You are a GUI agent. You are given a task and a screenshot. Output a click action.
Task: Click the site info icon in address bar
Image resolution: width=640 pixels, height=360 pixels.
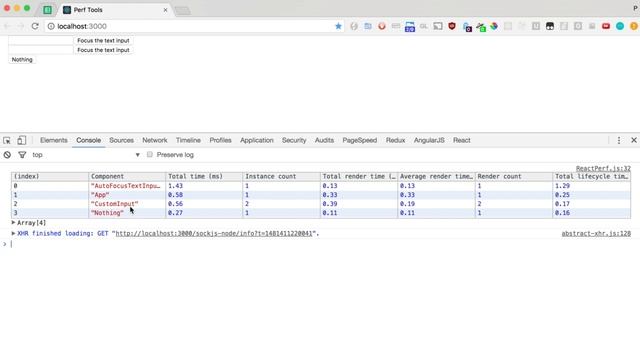pyautogui.click(x=51, y=26)
